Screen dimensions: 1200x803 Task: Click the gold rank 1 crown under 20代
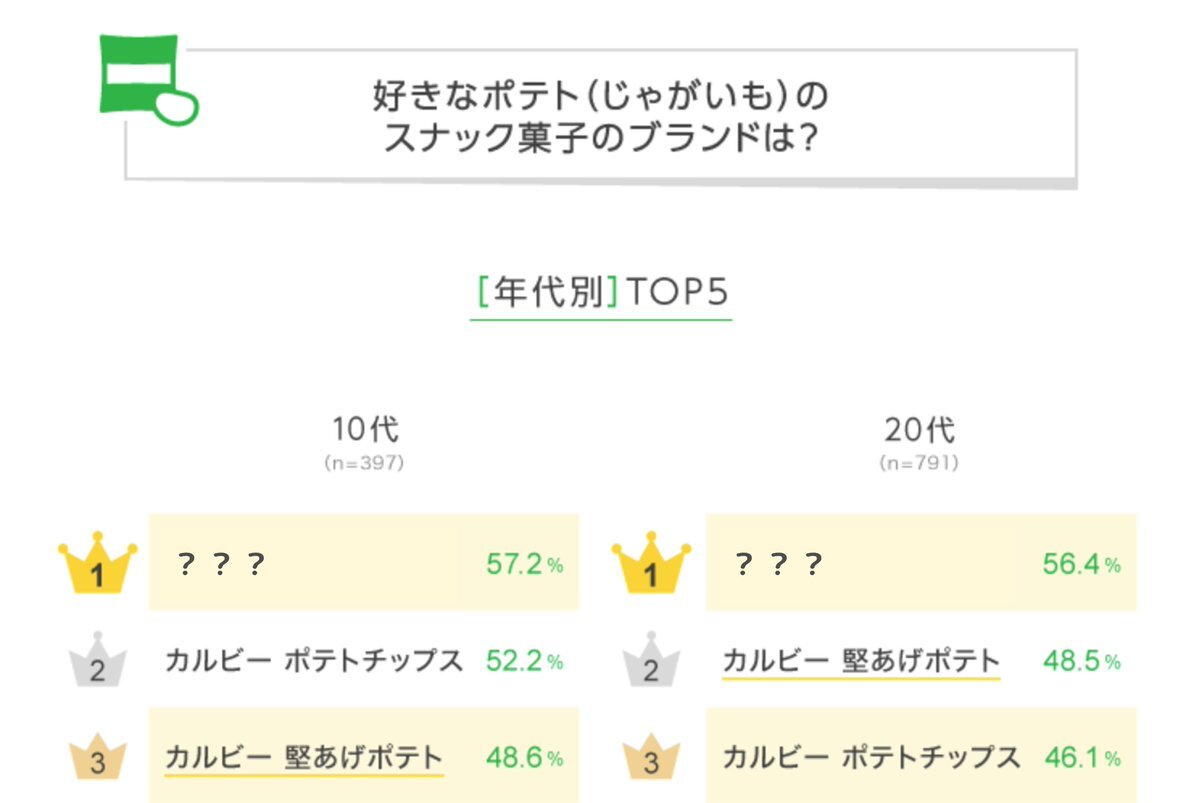[x=651, y=567]
